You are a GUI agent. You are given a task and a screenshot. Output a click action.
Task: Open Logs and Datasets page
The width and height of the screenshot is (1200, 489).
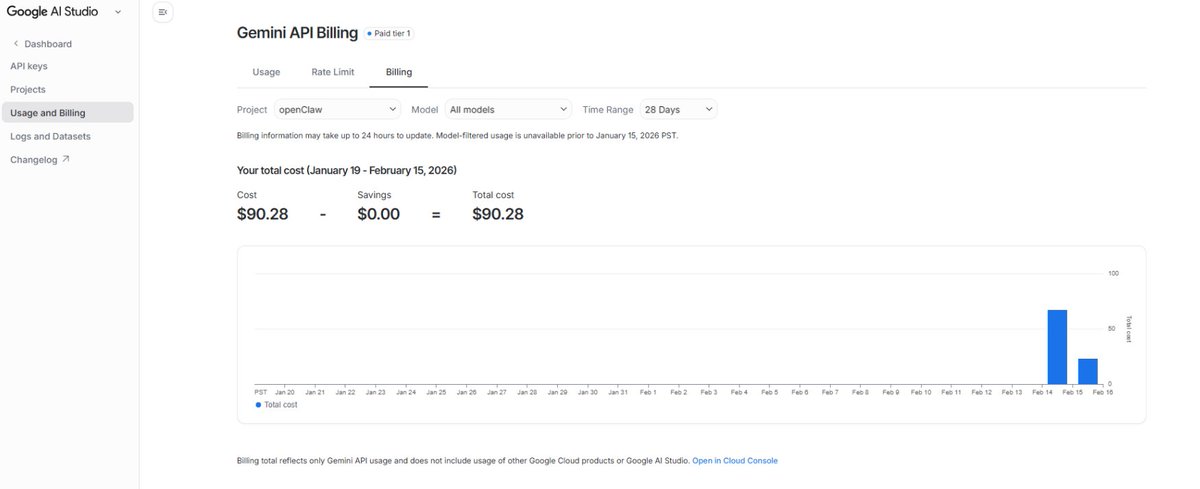click(x=50, y=136)
